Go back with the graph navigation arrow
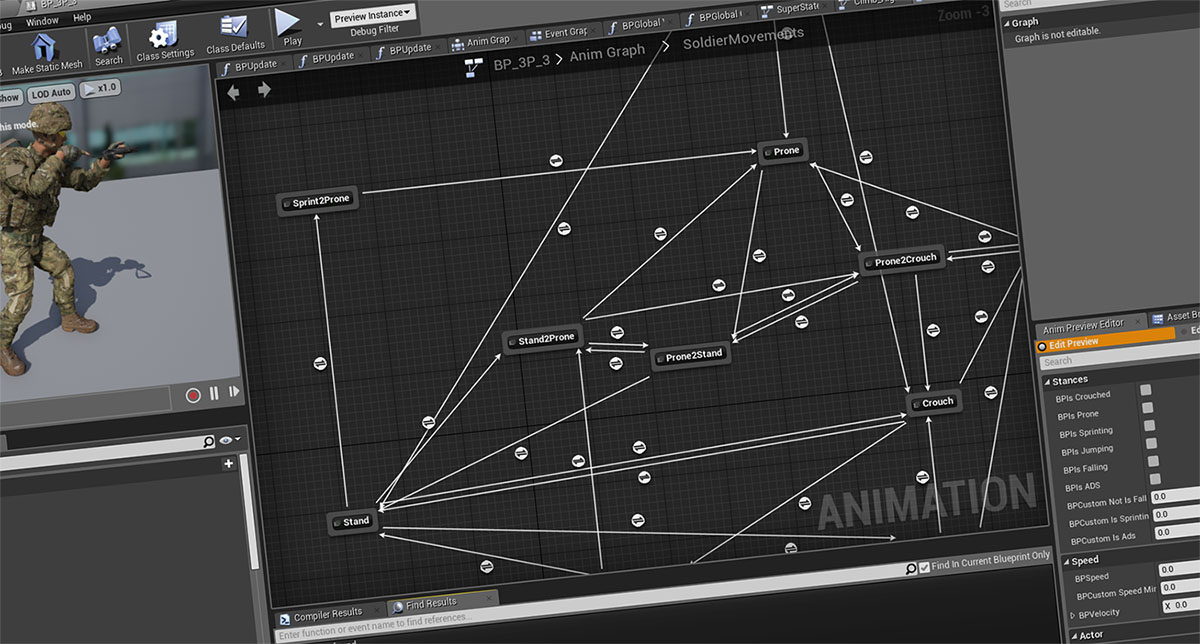 pyautogui.click(x=233, y=92)
